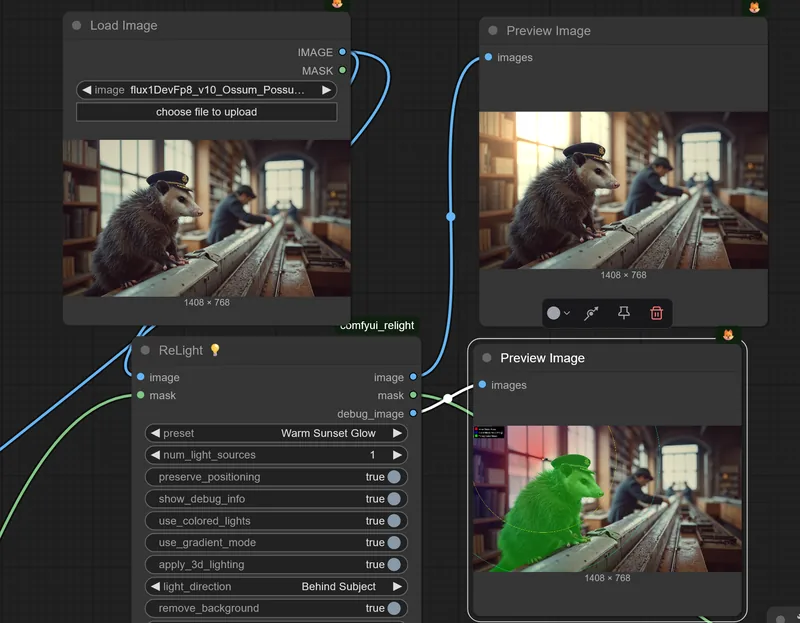This screenshot has height=623, width=800.
Task: Click the bypass node icon in toolbar
Action: tap(591, 313)
